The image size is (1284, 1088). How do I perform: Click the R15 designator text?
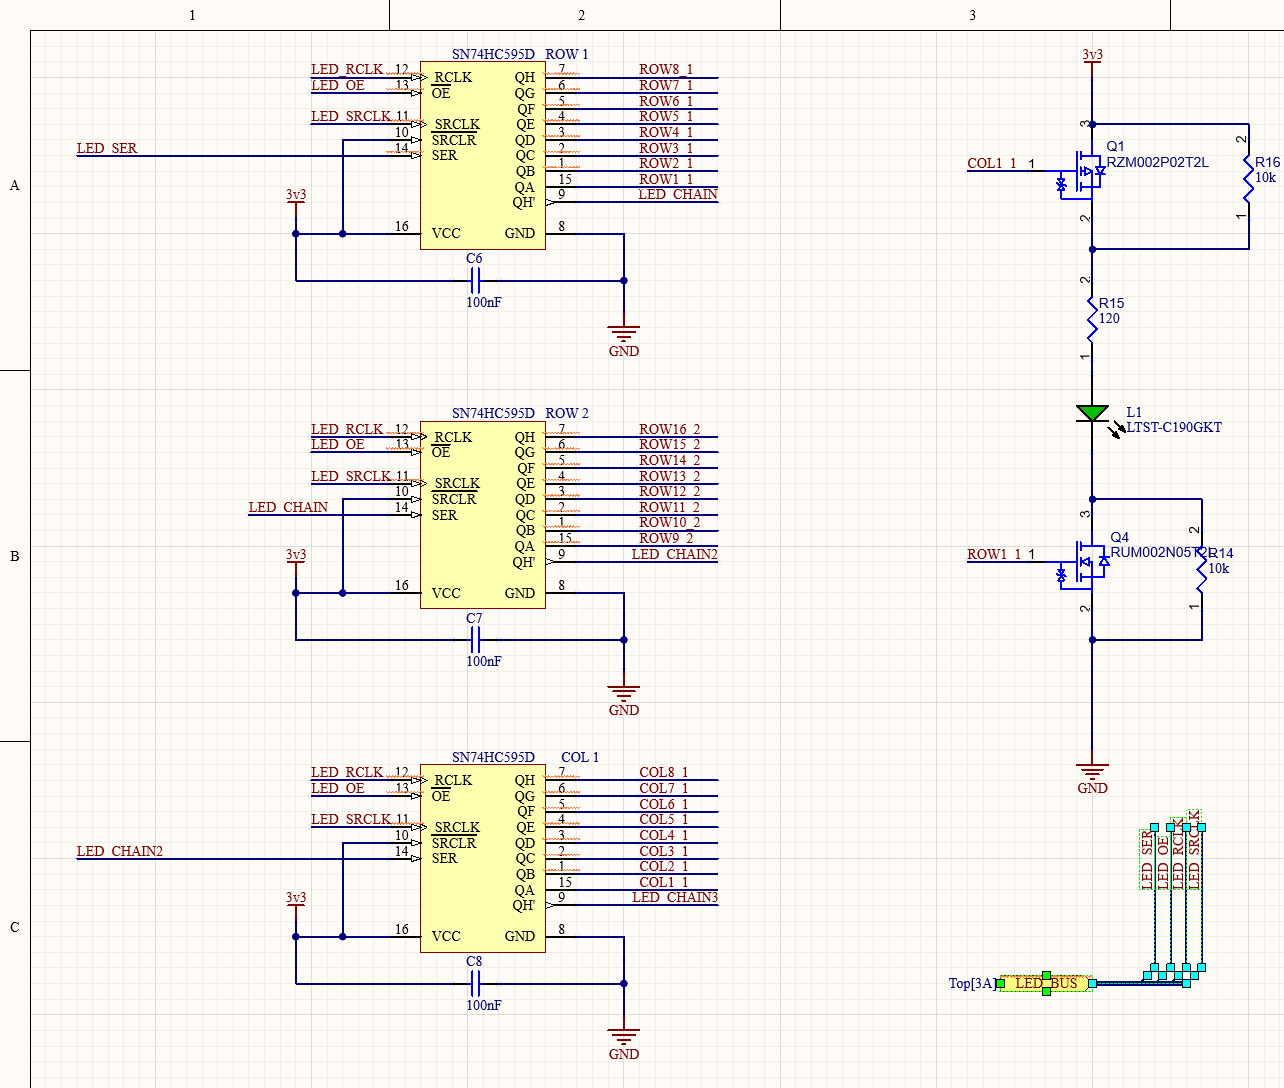[1111, 303]
